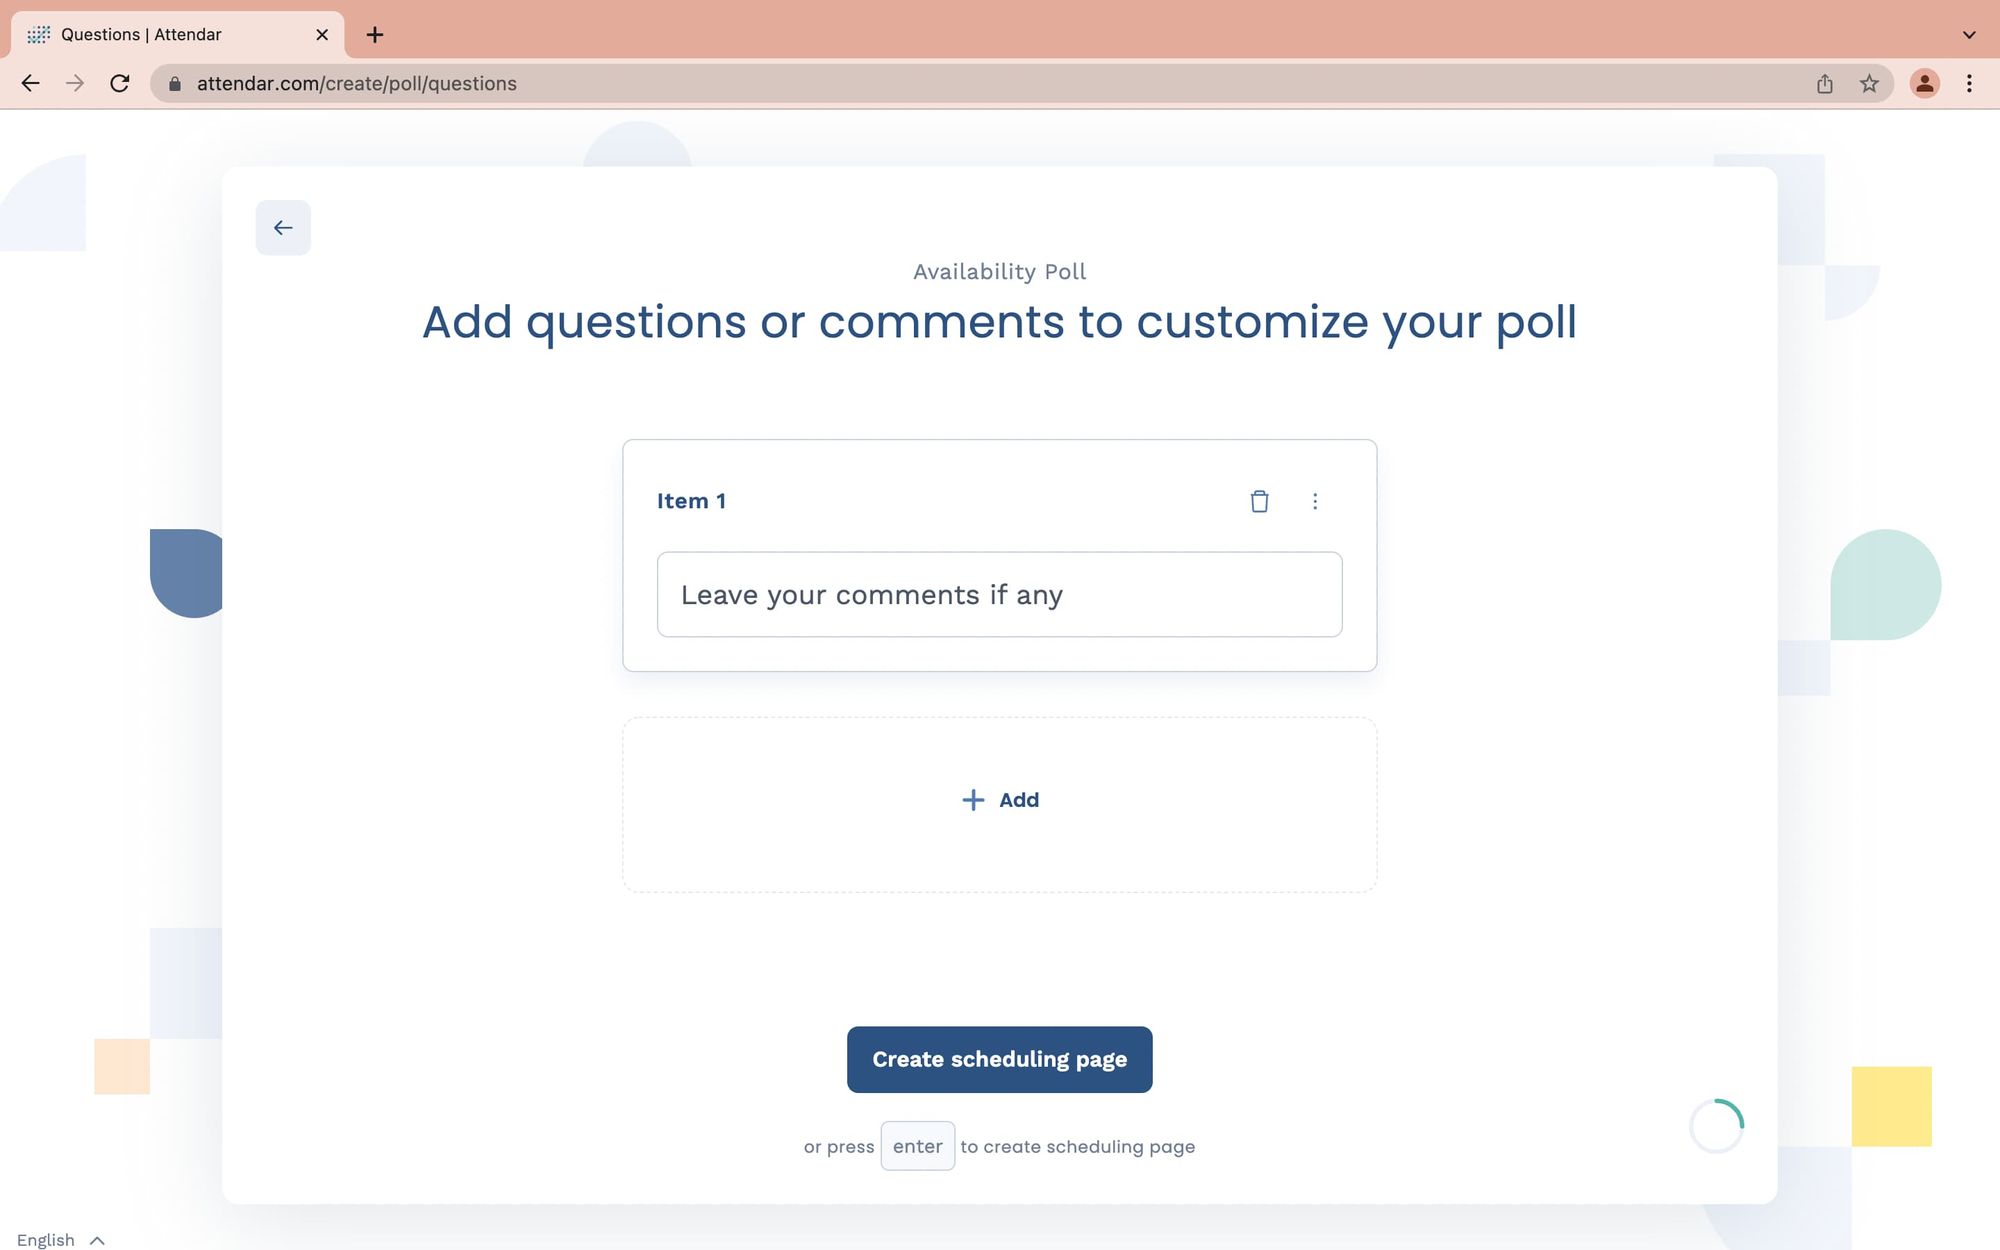Click the browser reload icon

pos(120,84)
